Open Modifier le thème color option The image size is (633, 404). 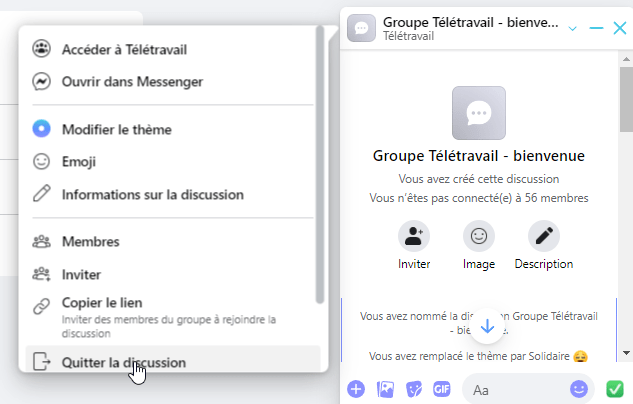[117, 129]
